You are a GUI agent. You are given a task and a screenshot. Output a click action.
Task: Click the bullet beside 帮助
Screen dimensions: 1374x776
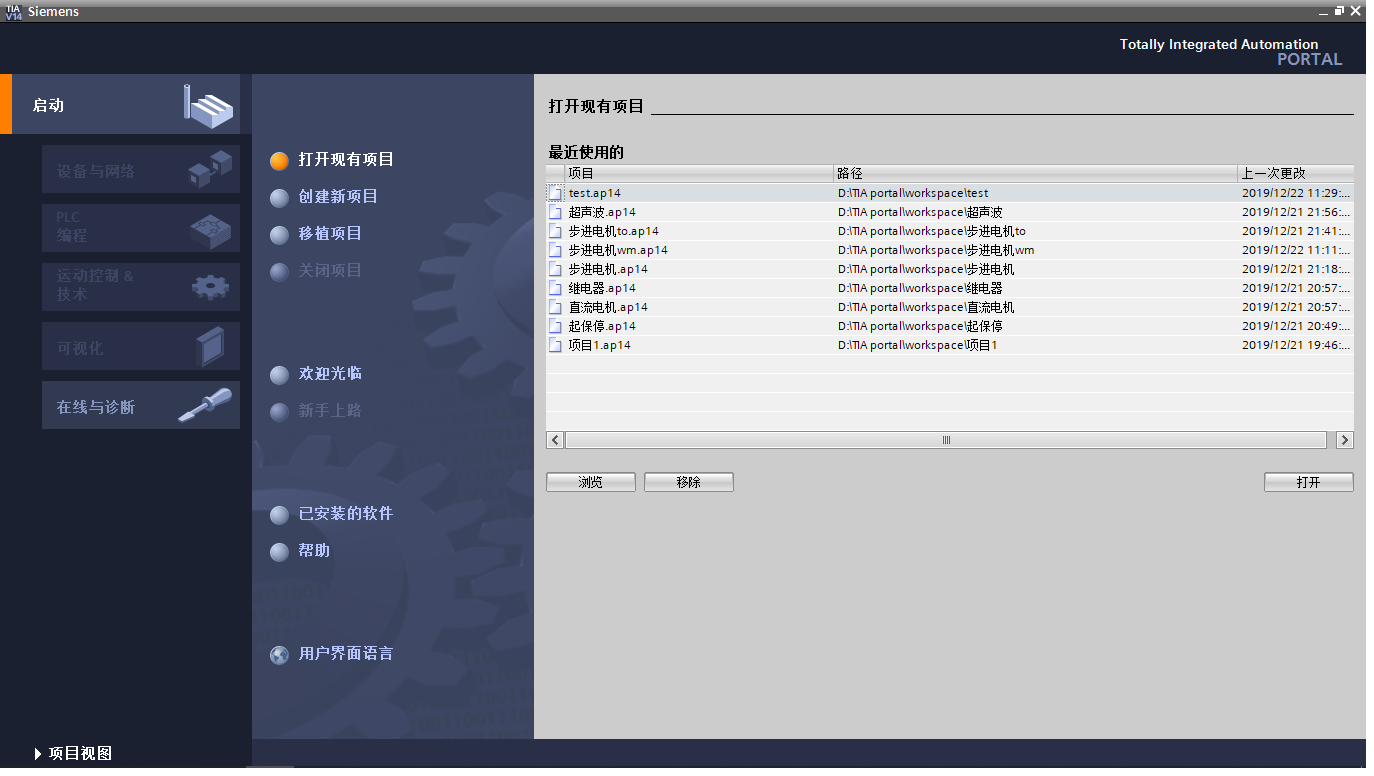(x=280, y=552)
